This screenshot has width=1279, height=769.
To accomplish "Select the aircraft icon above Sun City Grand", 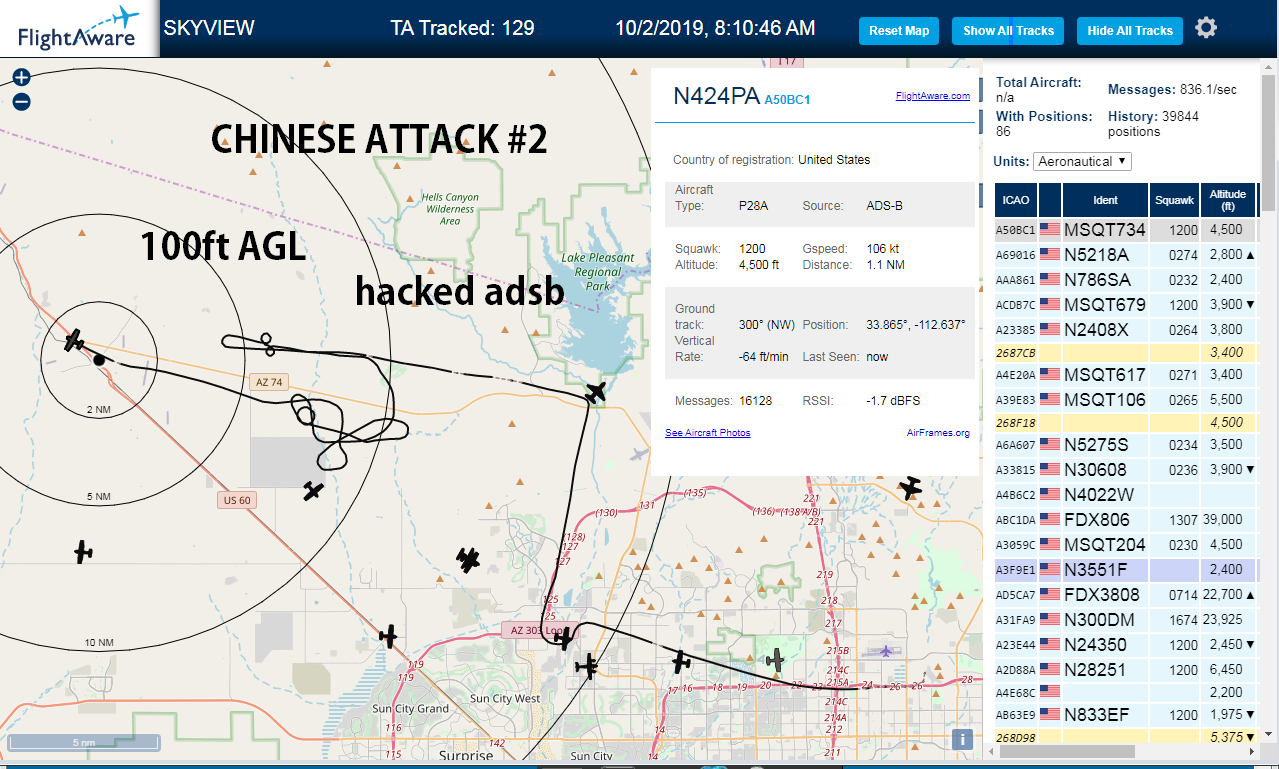I will [x=388, y=635].
